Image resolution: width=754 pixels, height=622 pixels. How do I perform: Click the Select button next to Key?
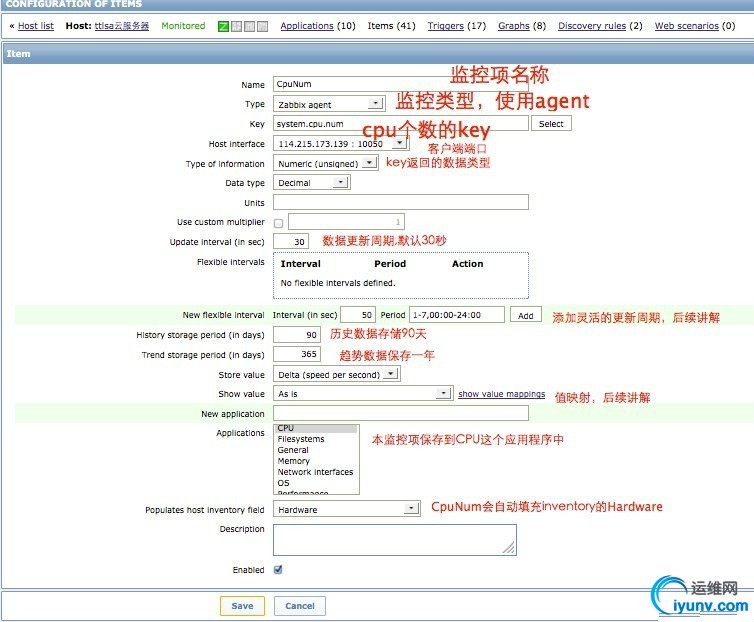click(x=551, y=124)
